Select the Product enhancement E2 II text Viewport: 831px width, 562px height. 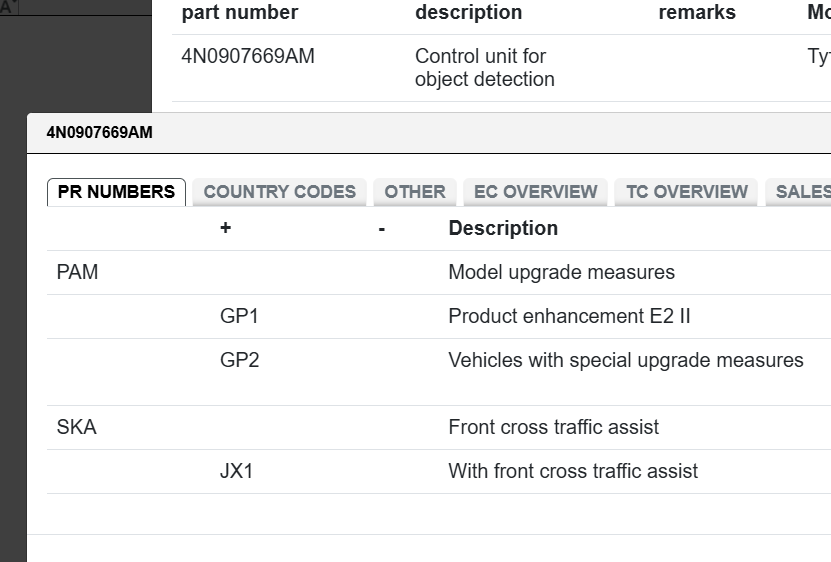tap(569, 316)
